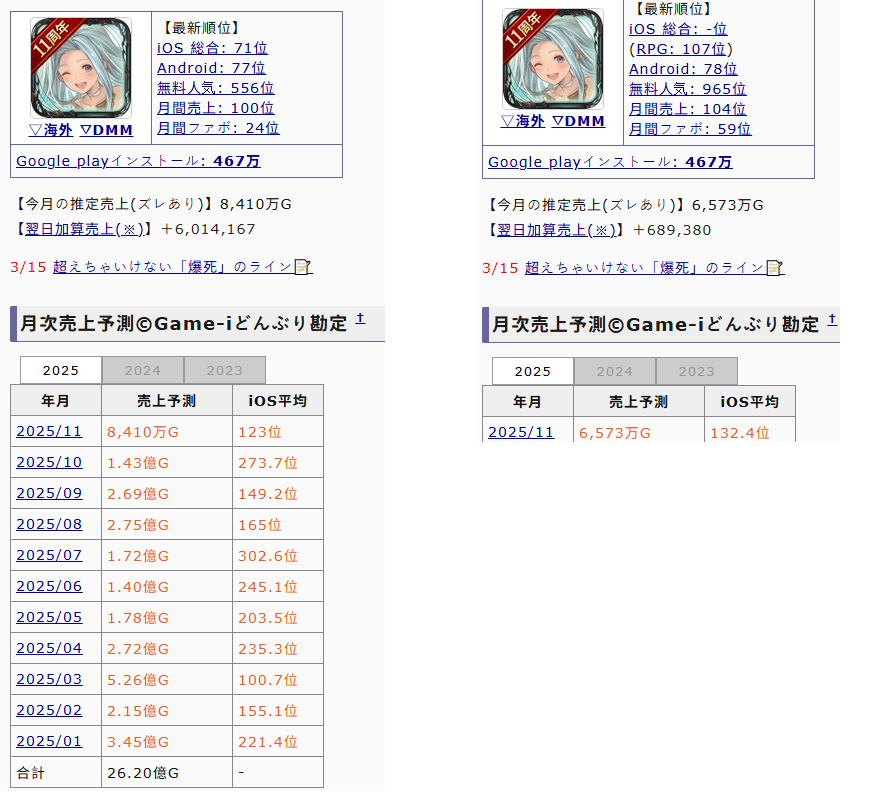Open 2025/10 month link
Screen dimensions: 874x795
(x=49, y=463)
